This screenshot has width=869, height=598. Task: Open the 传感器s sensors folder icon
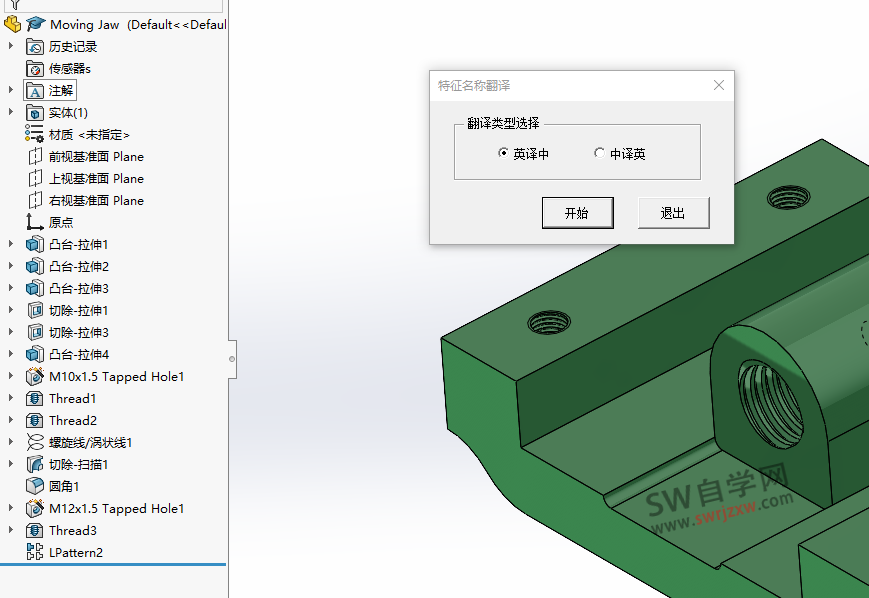[x=34, y=68]
